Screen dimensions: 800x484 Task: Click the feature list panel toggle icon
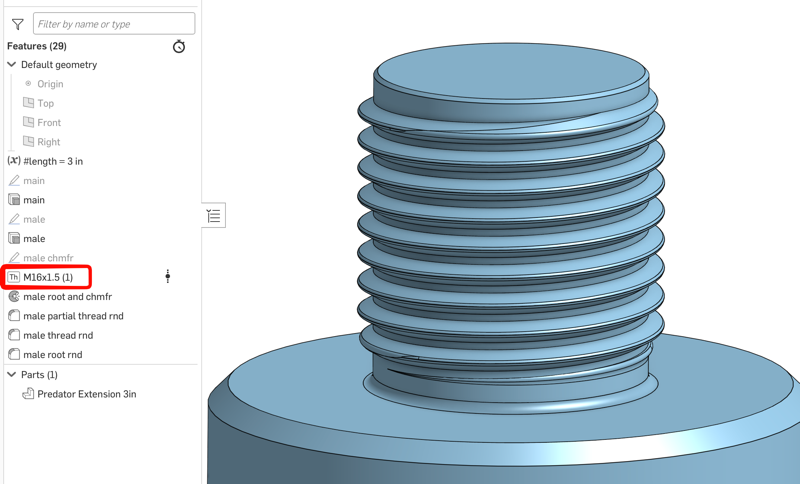pyautogui.click(x=214, y=216)
